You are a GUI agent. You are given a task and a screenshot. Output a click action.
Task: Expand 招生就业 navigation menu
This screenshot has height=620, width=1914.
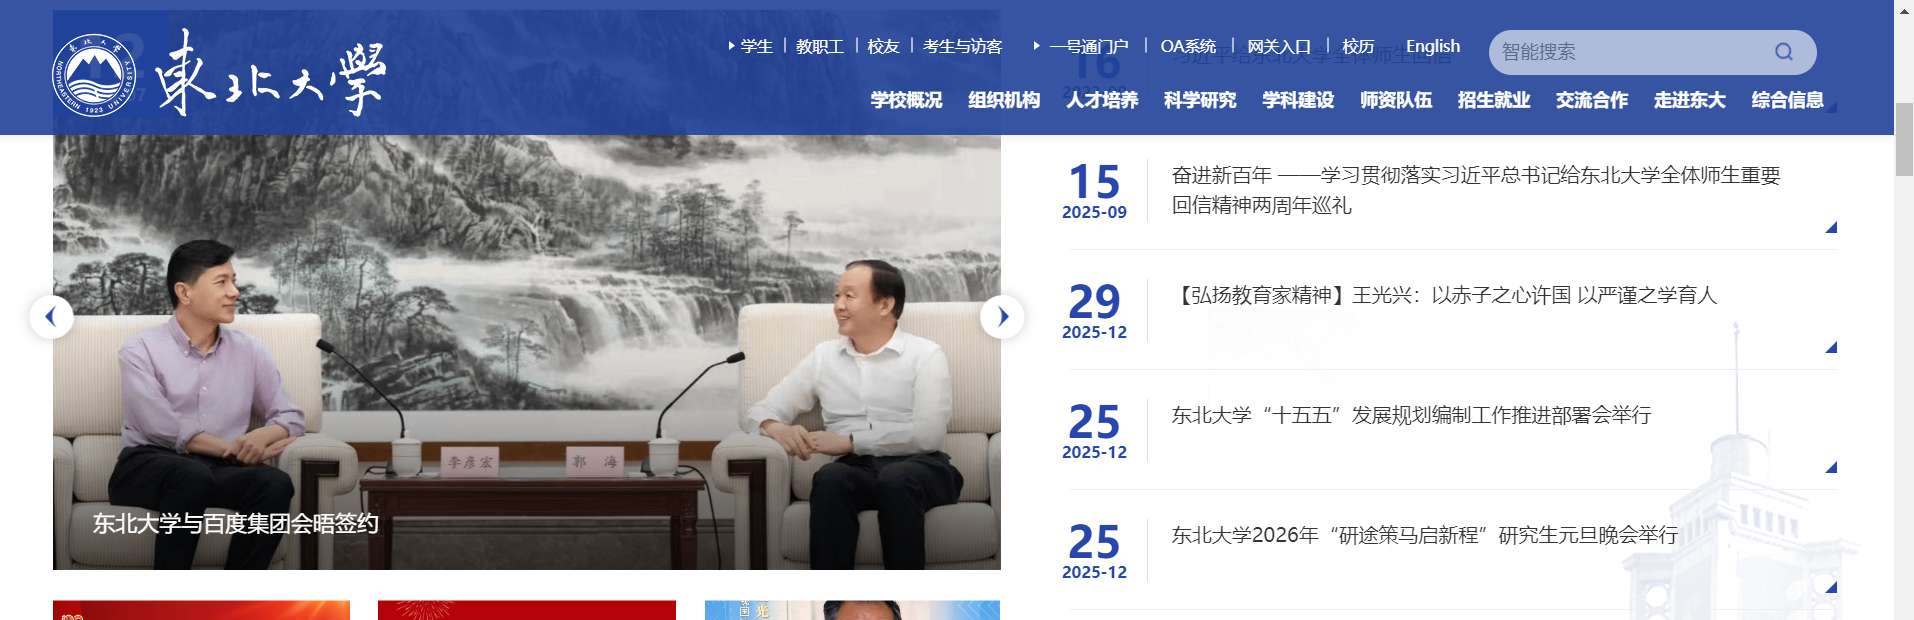tap(1494, 100)
